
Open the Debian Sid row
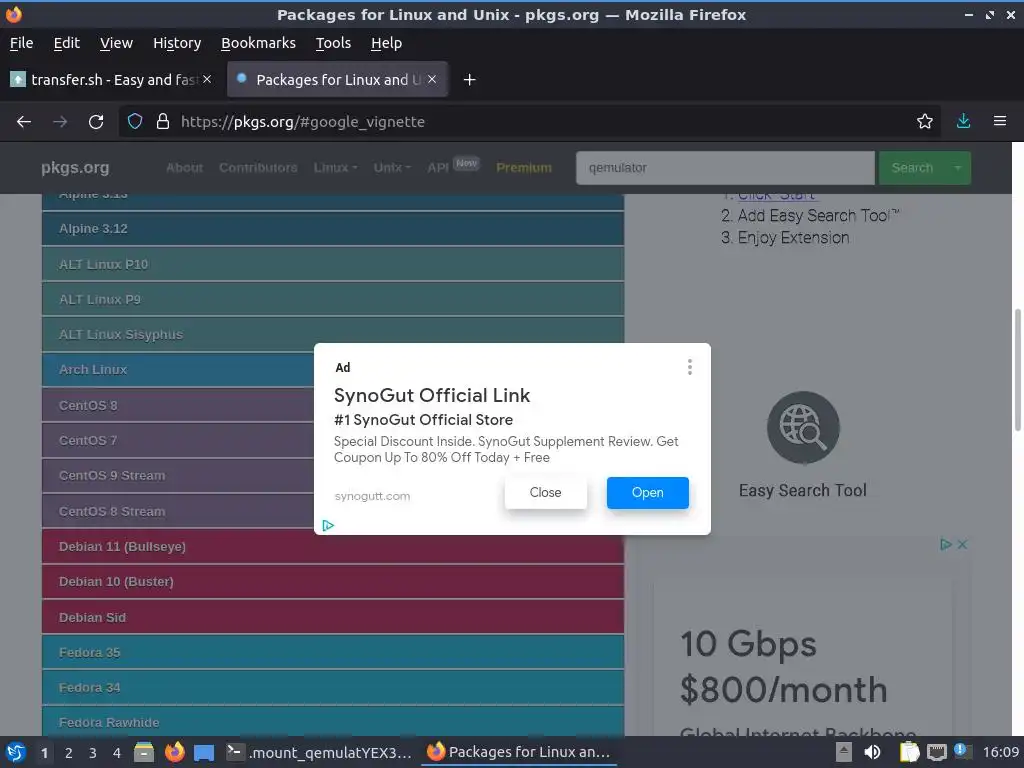(332, 617)
